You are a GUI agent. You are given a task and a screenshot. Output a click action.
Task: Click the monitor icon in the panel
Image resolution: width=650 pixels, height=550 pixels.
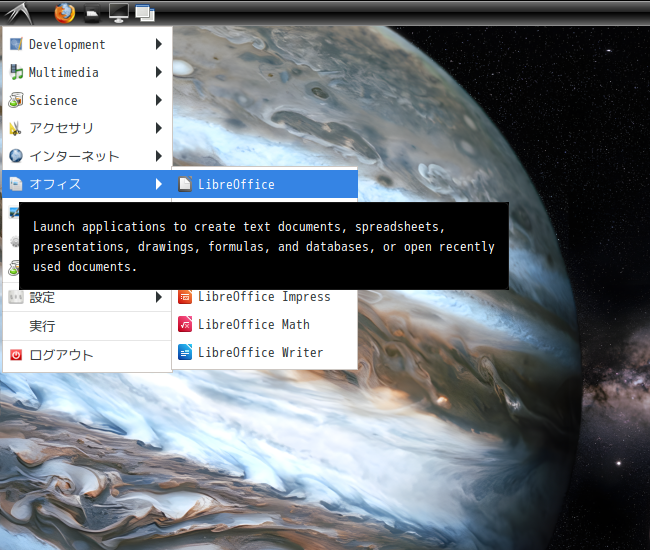(119, 13)
